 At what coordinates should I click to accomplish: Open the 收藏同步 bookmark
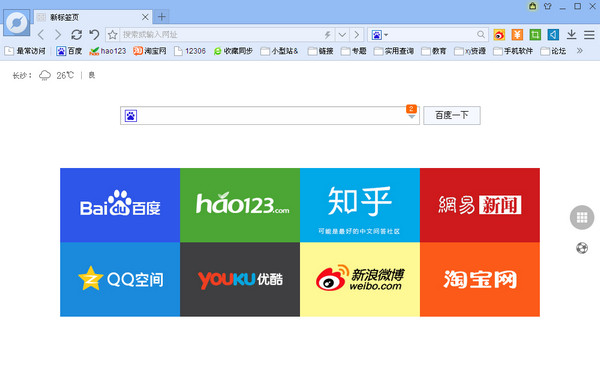pyautogui.click(x=233, y=51)
